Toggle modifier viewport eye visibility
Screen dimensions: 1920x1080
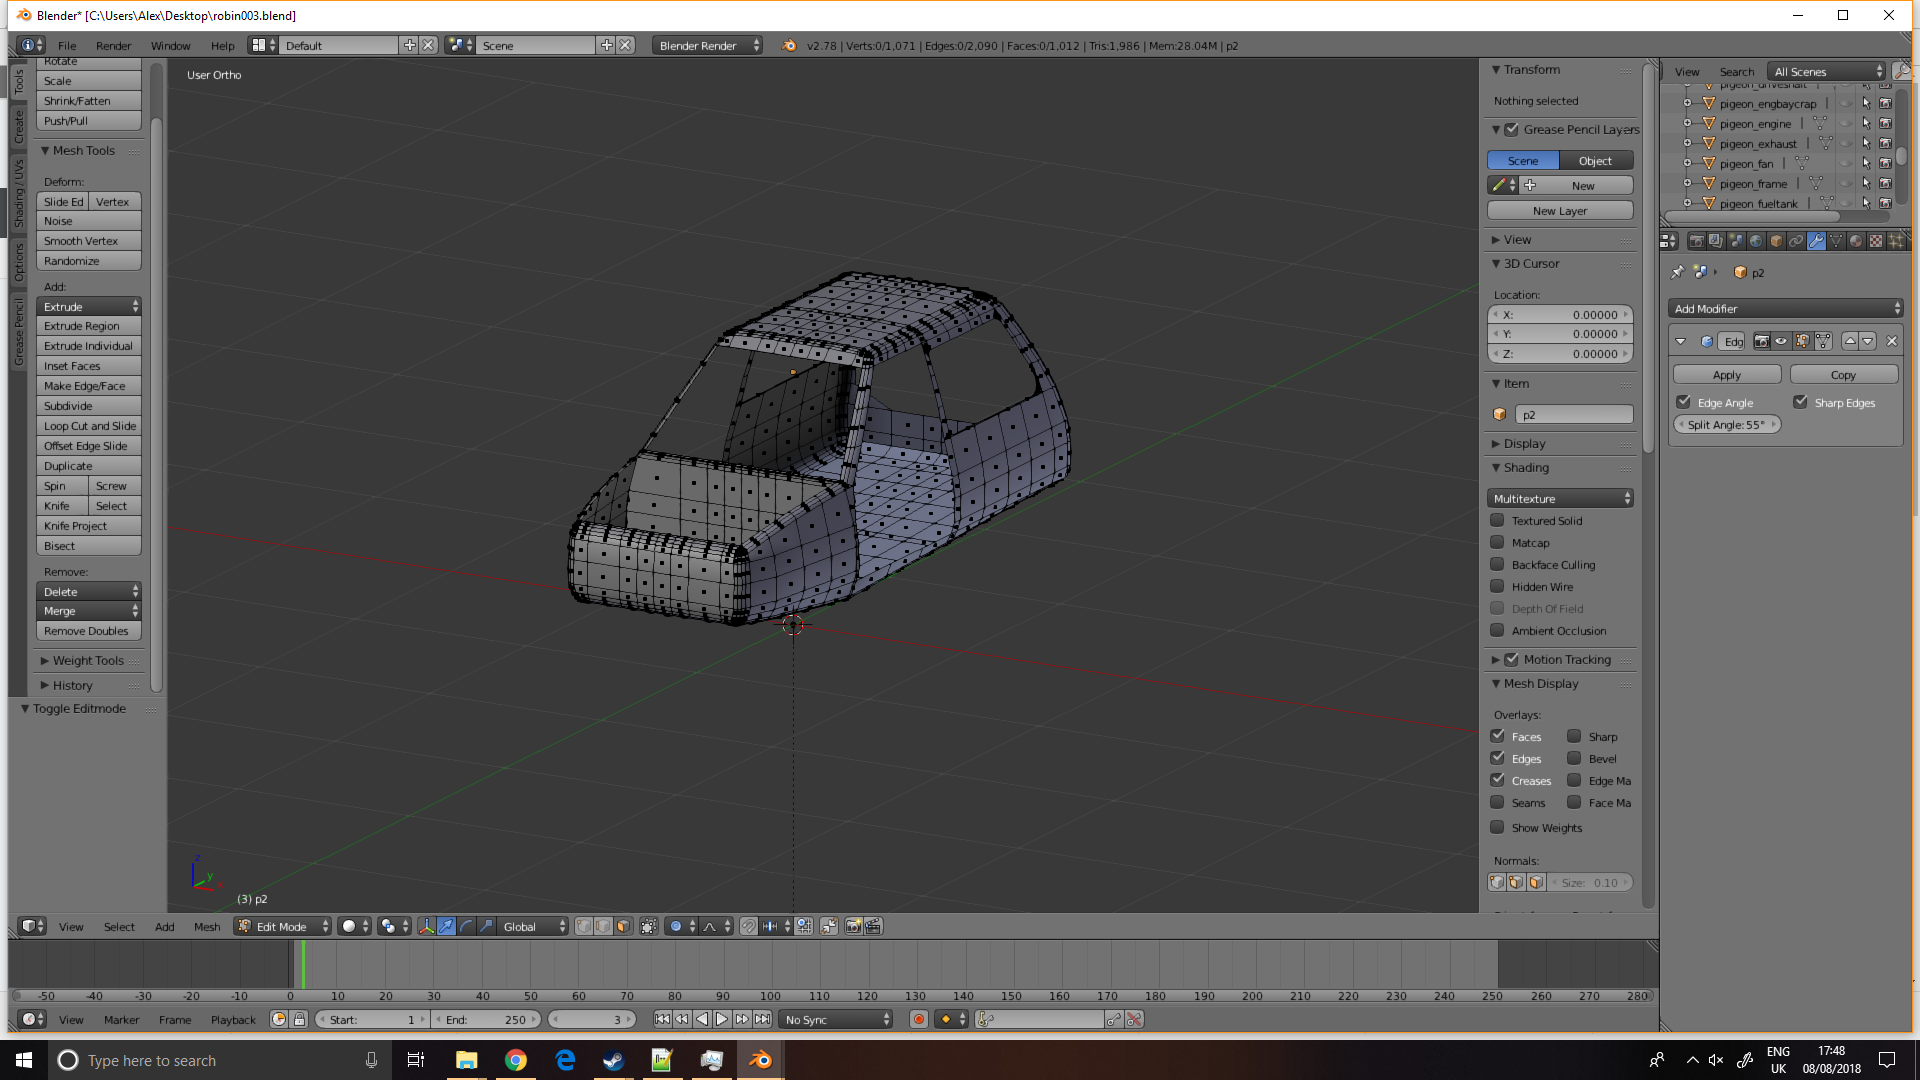[1781, 341]
